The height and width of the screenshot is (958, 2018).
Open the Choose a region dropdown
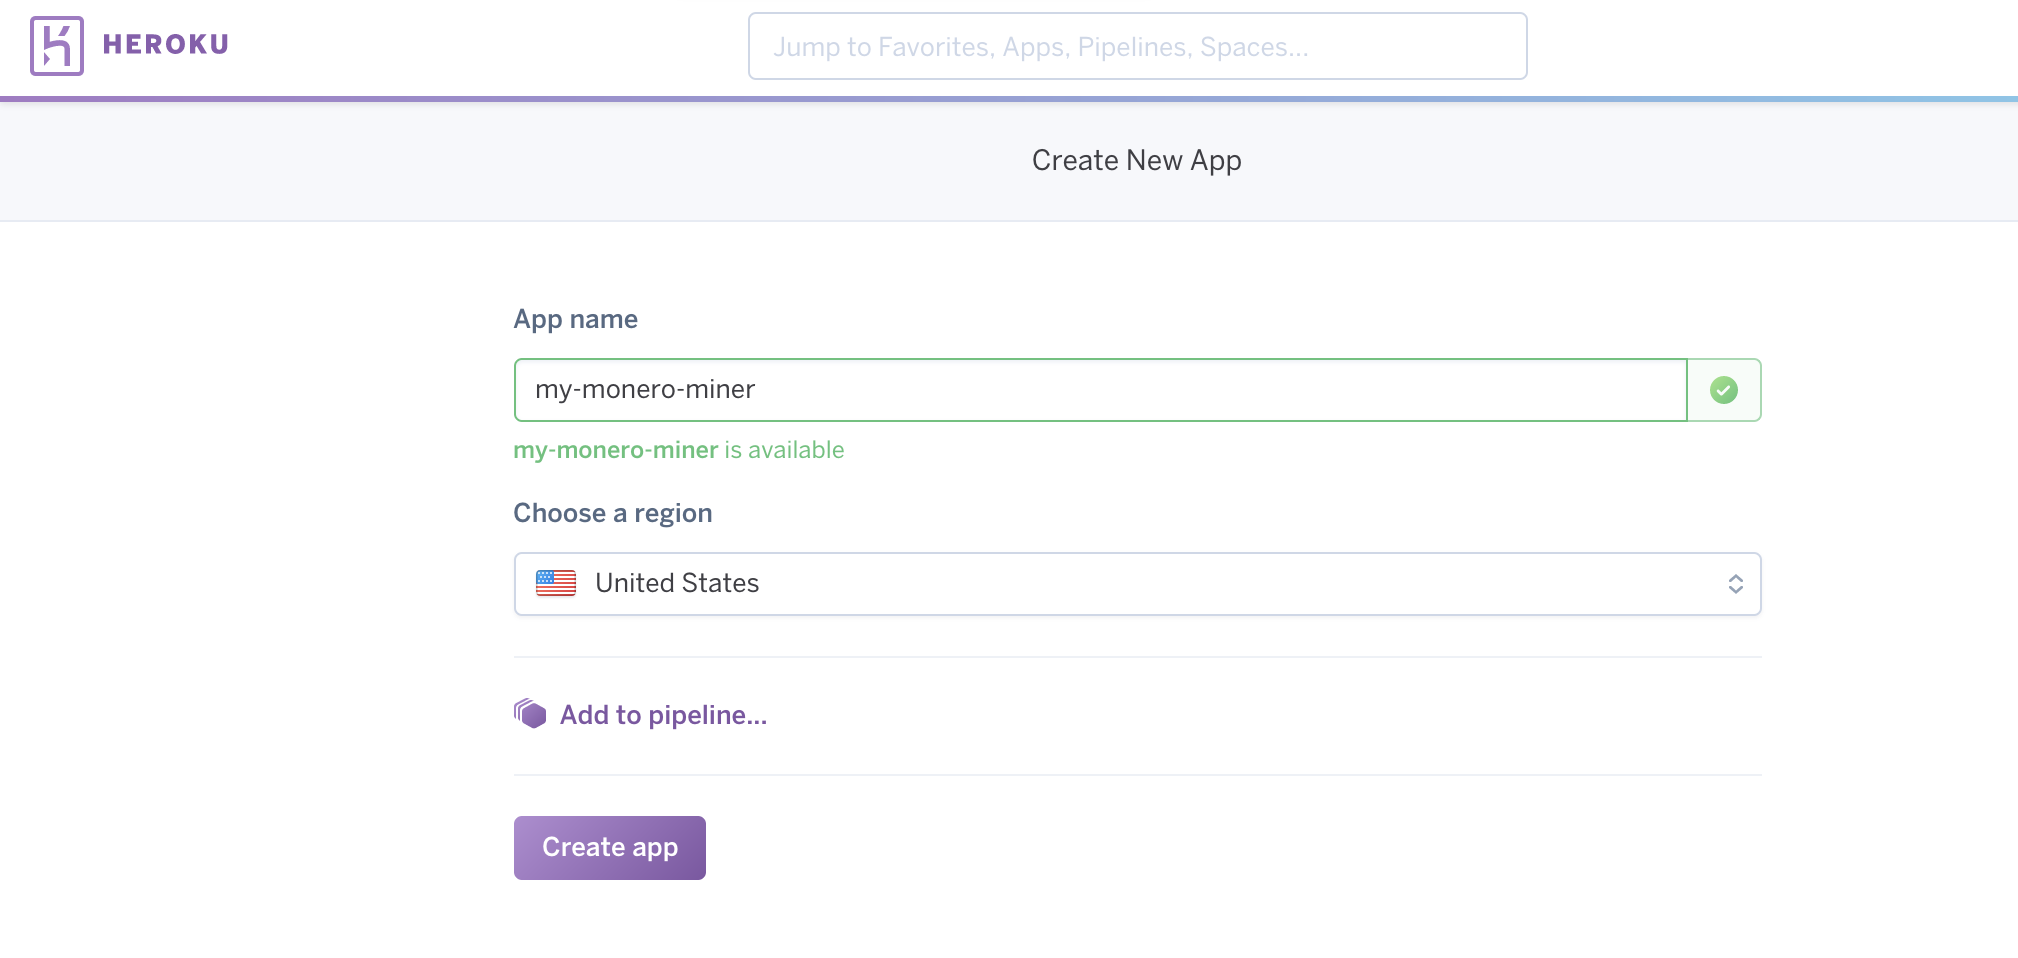[1137, 584]
